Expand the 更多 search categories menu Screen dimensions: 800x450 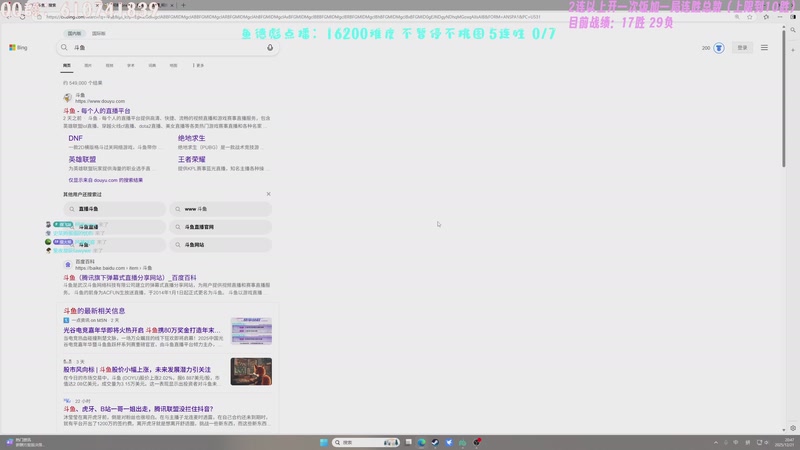click(x=198, y=65)
